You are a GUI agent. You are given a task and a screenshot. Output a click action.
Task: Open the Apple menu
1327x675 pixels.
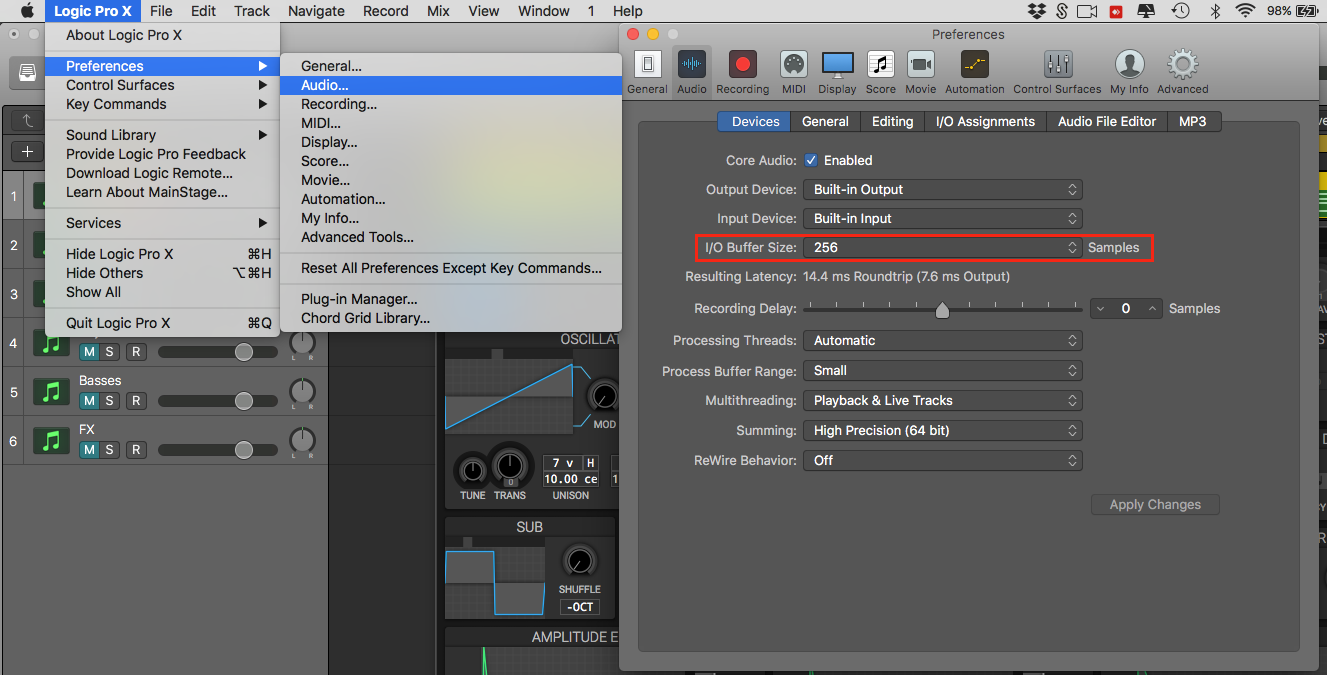coord(27,11)
